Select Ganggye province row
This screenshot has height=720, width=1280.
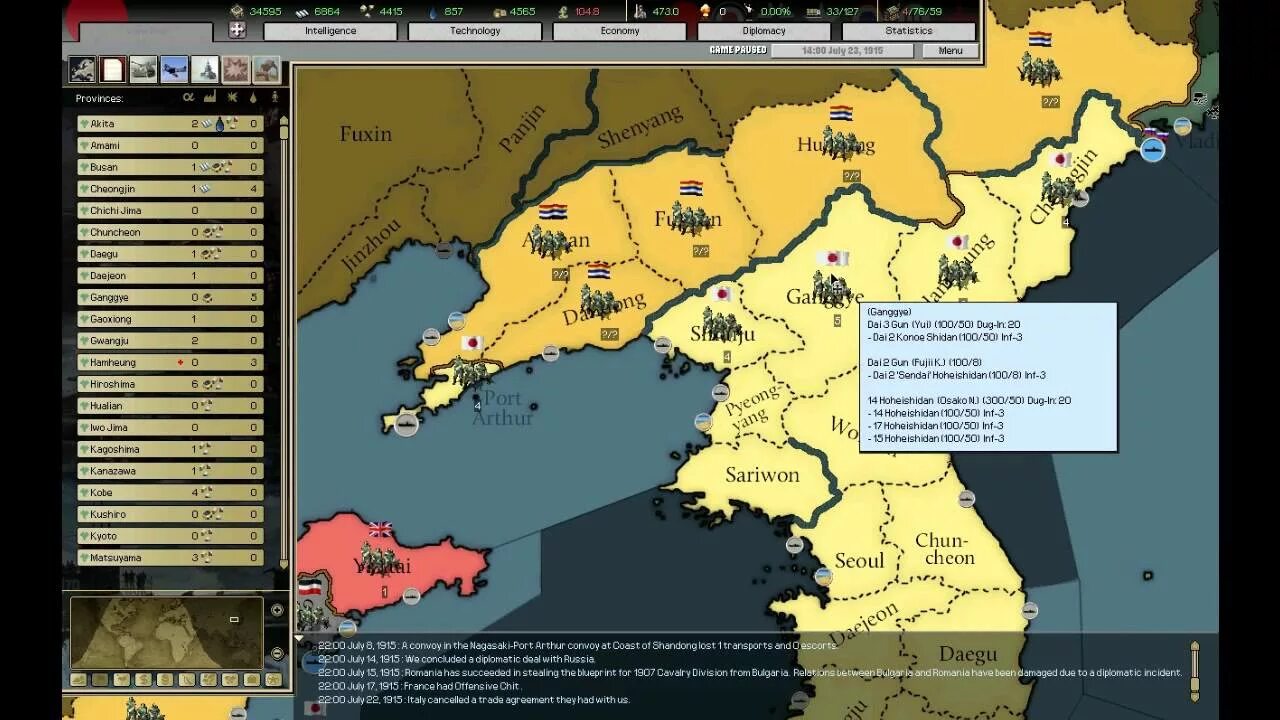pyautogui.click(x=171, y=297)
